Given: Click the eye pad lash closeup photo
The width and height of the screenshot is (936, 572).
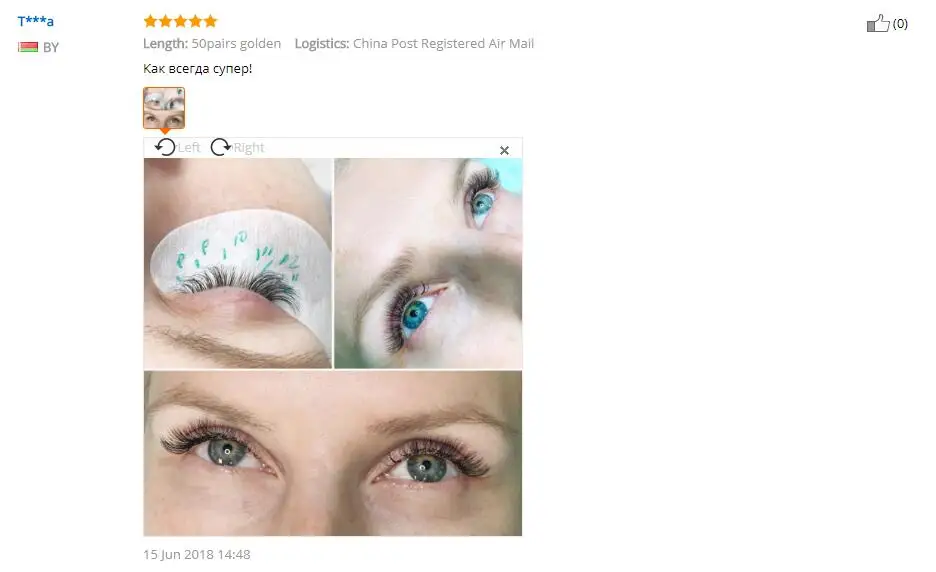Looking at the screenshot, I should (x=238, y=263).
